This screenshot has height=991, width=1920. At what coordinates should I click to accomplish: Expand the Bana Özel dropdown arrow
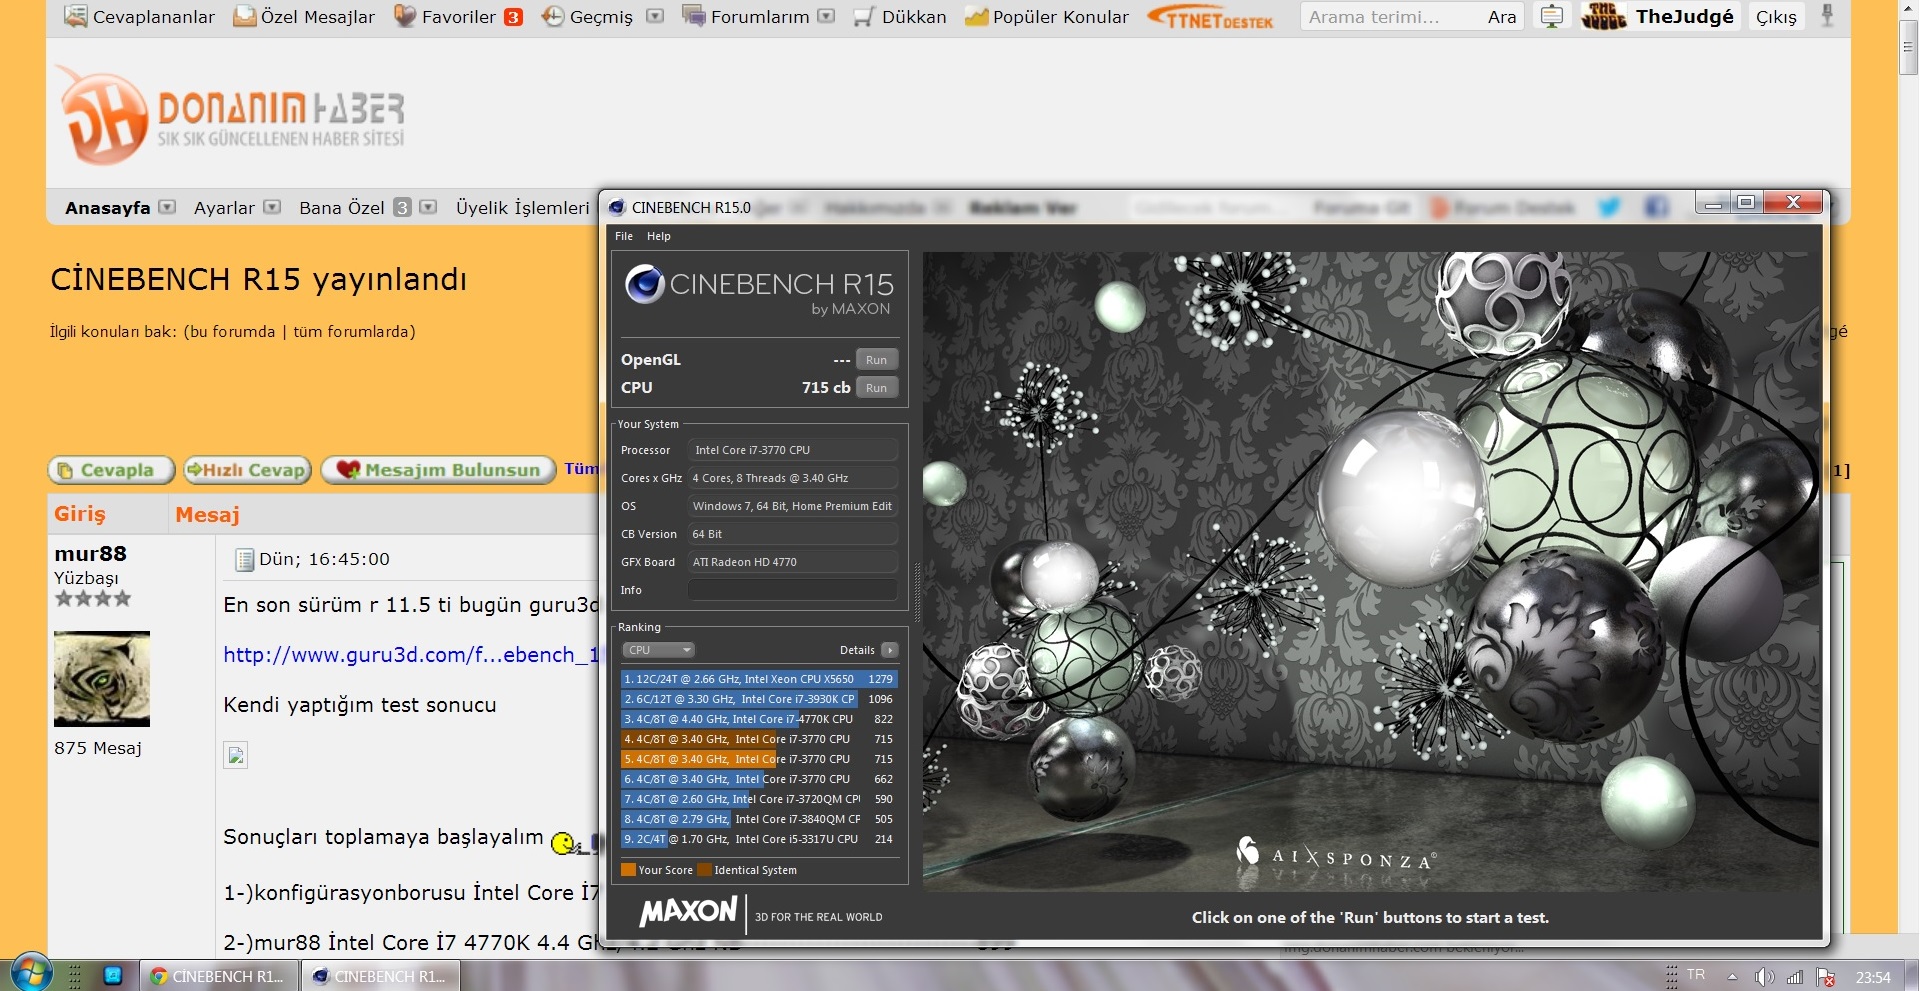[x=428, y=207]
